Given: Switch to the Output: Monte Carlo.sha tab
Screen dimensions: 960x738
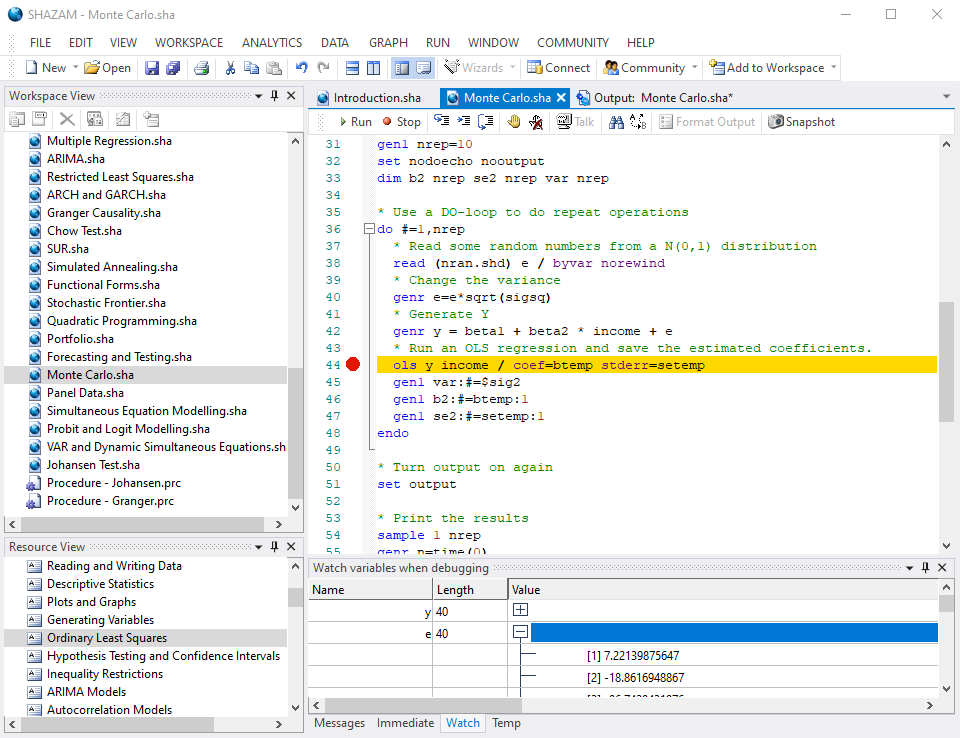Looking at the screenshot, I should [x=655, y=98].
